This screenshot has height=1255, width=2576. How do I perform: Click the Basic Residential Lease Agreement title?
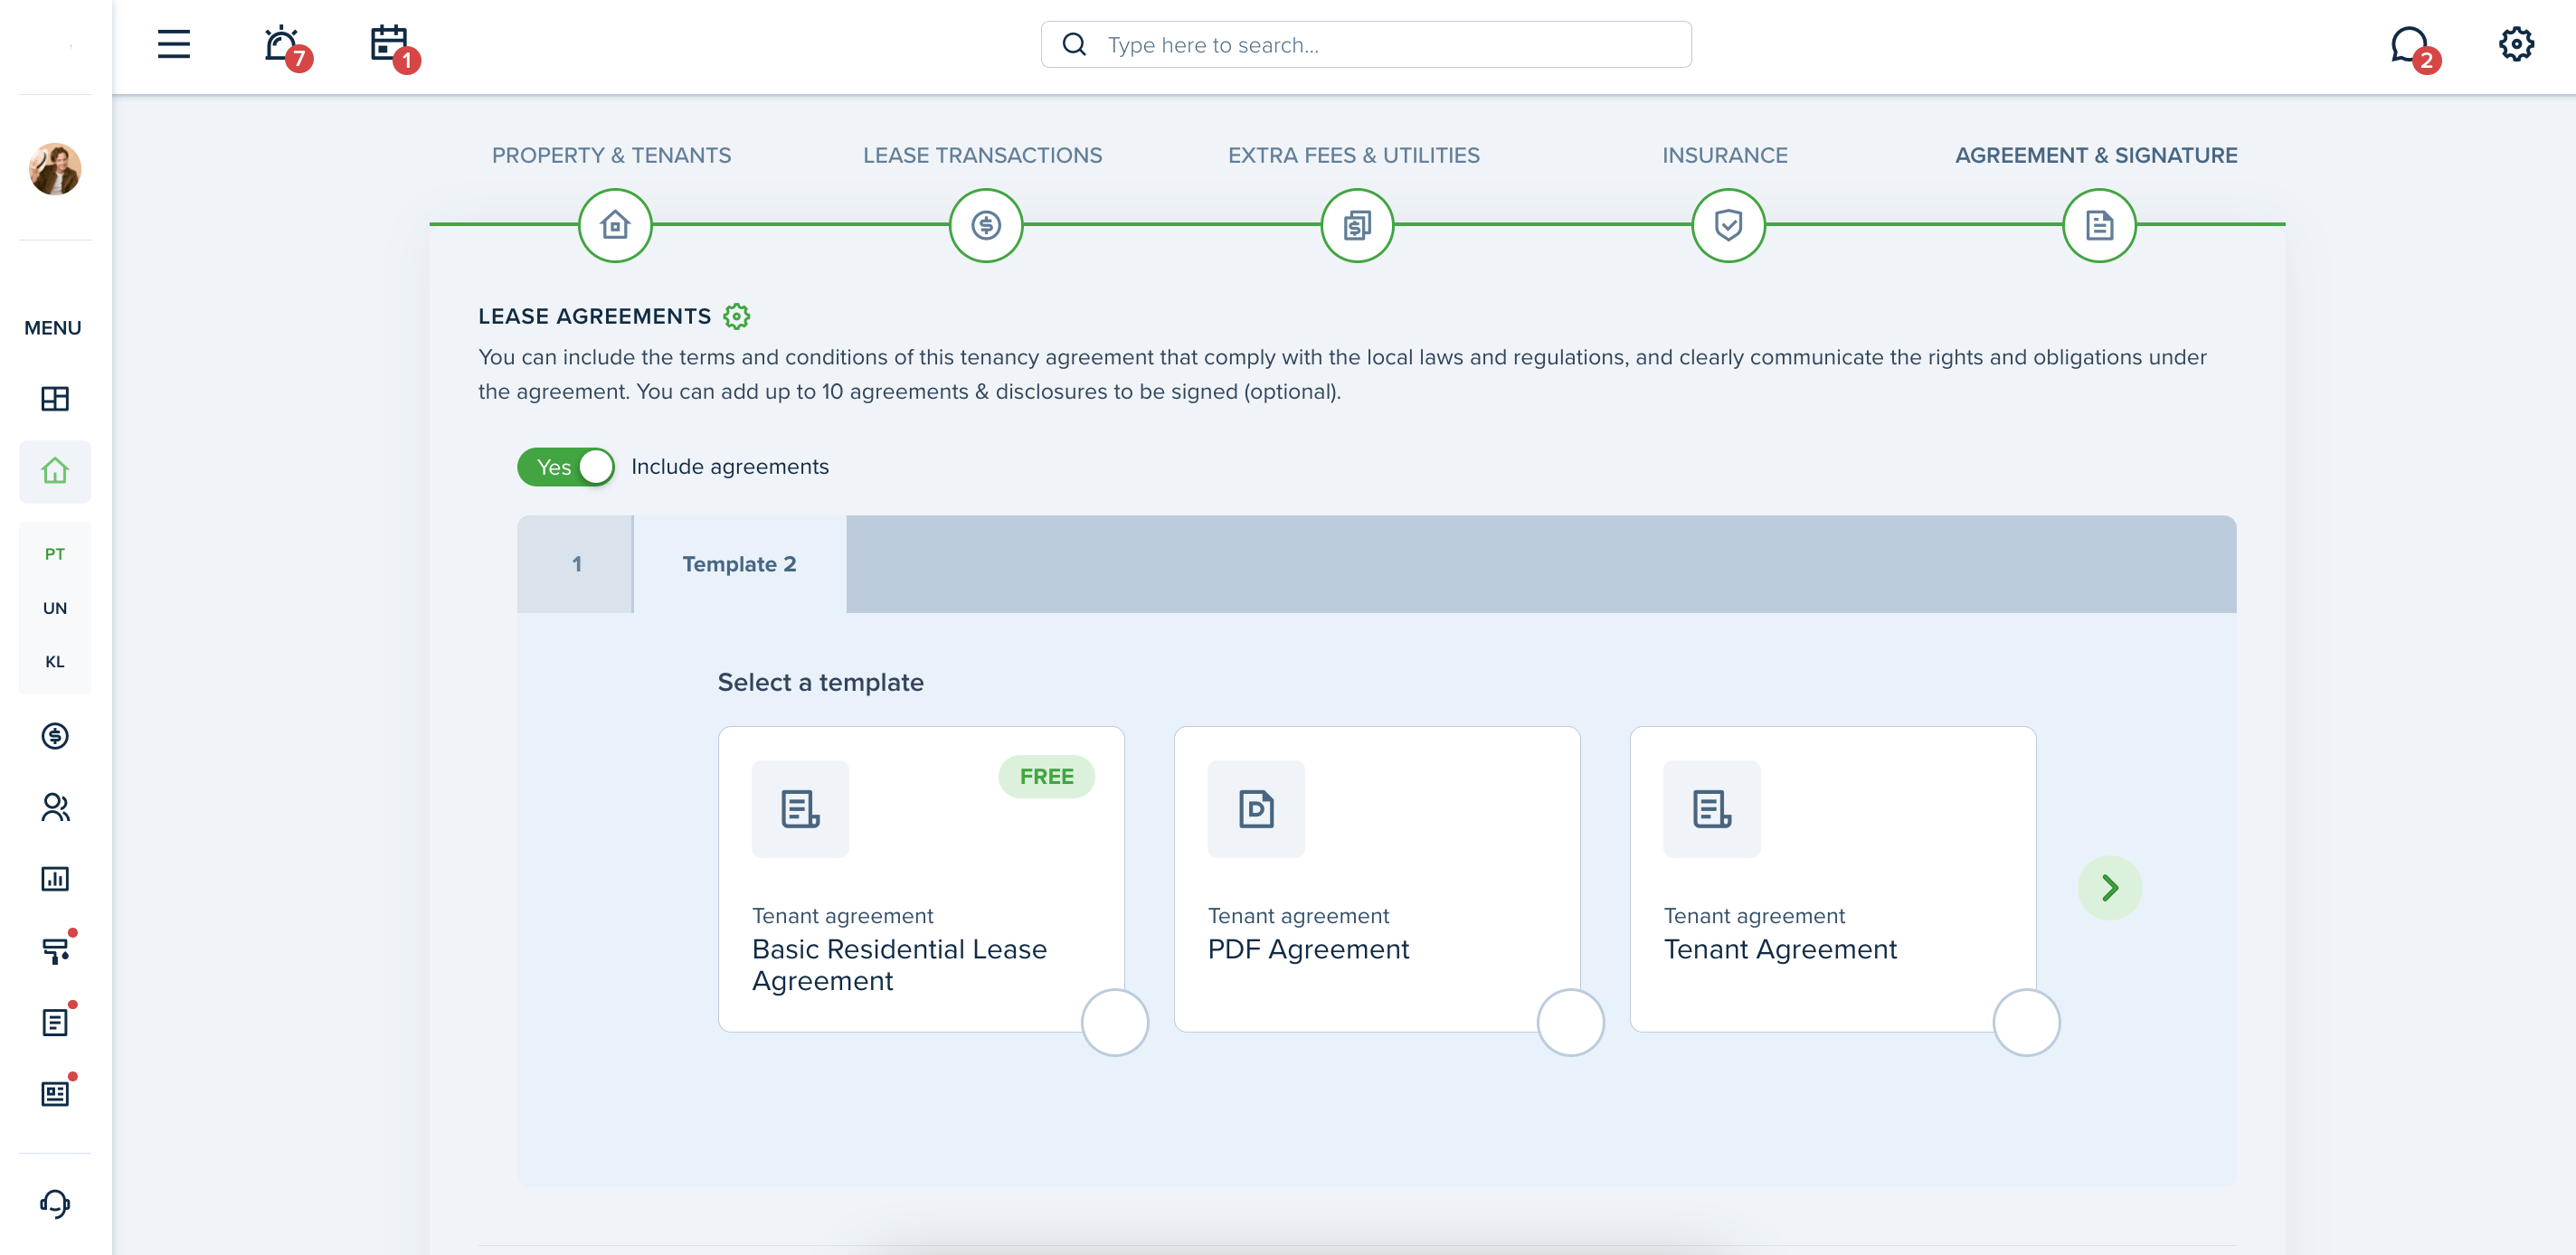click(899, 965)
